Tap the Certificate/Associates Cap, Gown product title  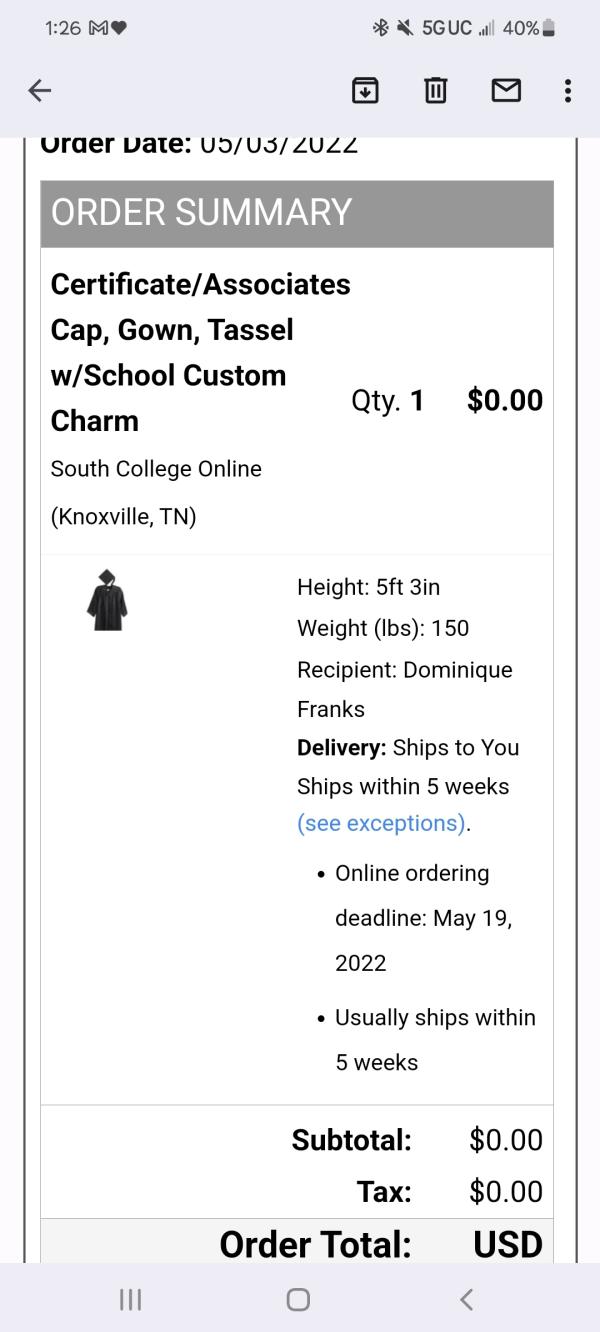click(x=200, y=352)
